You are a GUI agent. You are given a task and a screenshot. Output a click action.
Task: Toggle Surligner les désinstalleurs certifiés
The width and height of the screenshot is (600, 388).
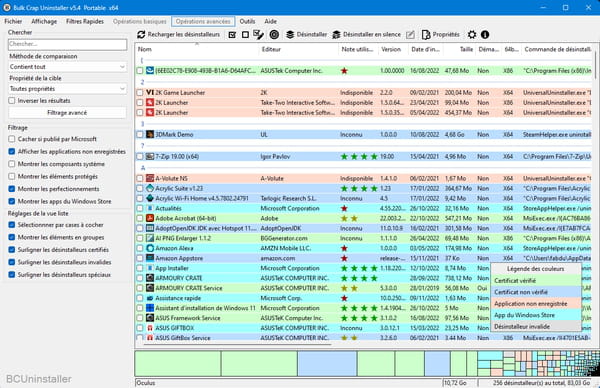12,250
